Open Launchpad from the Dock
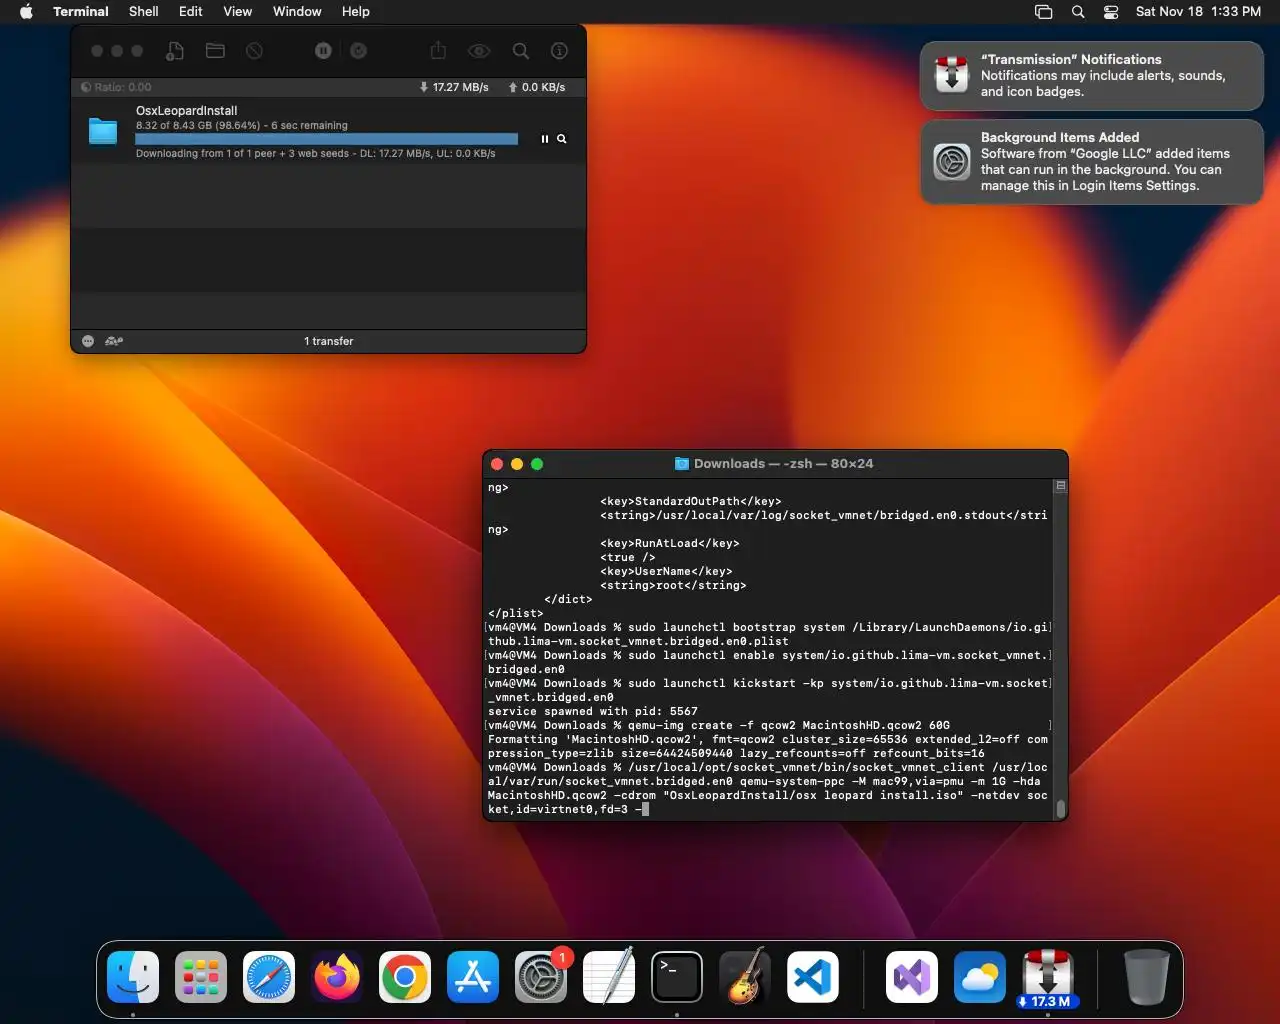The image size is (1280, 1024). (201, 977)
